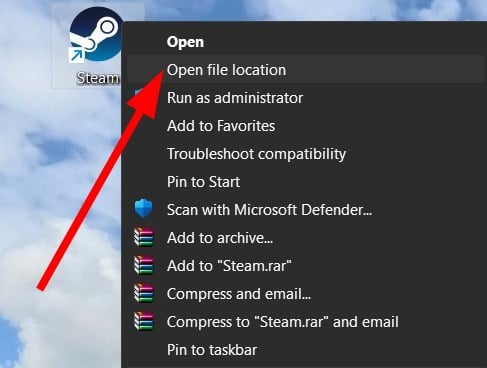Select Open file location
This screenshot has height=368, width=487.
coord(305,70)
